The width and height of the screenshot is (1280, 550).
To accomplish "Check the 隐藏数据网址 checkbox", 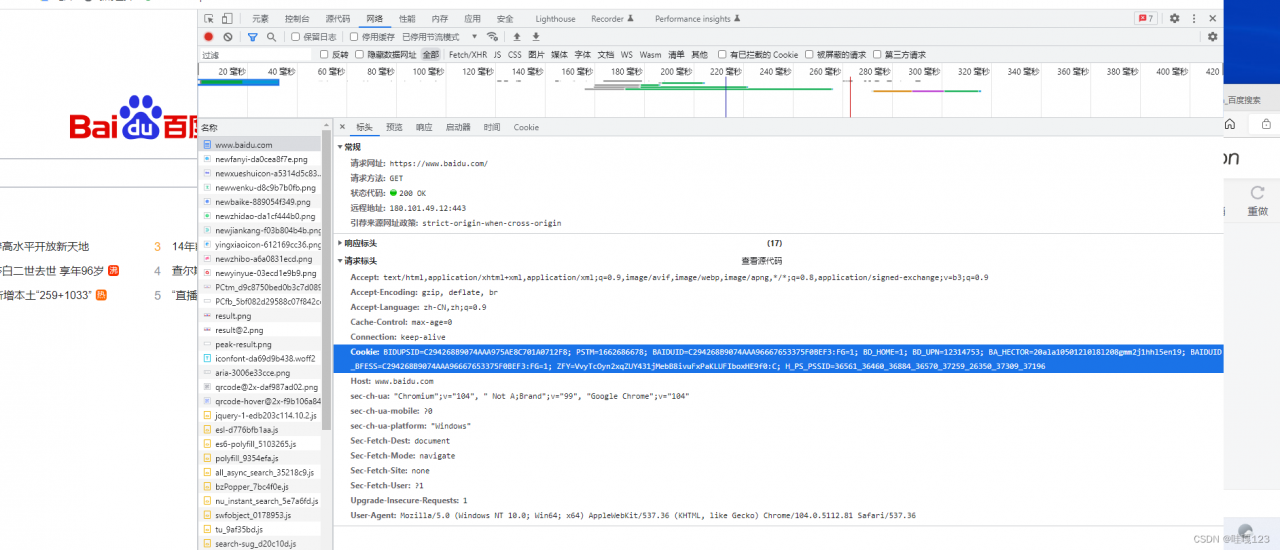I will pyautogui.click(x=360, y=55).
